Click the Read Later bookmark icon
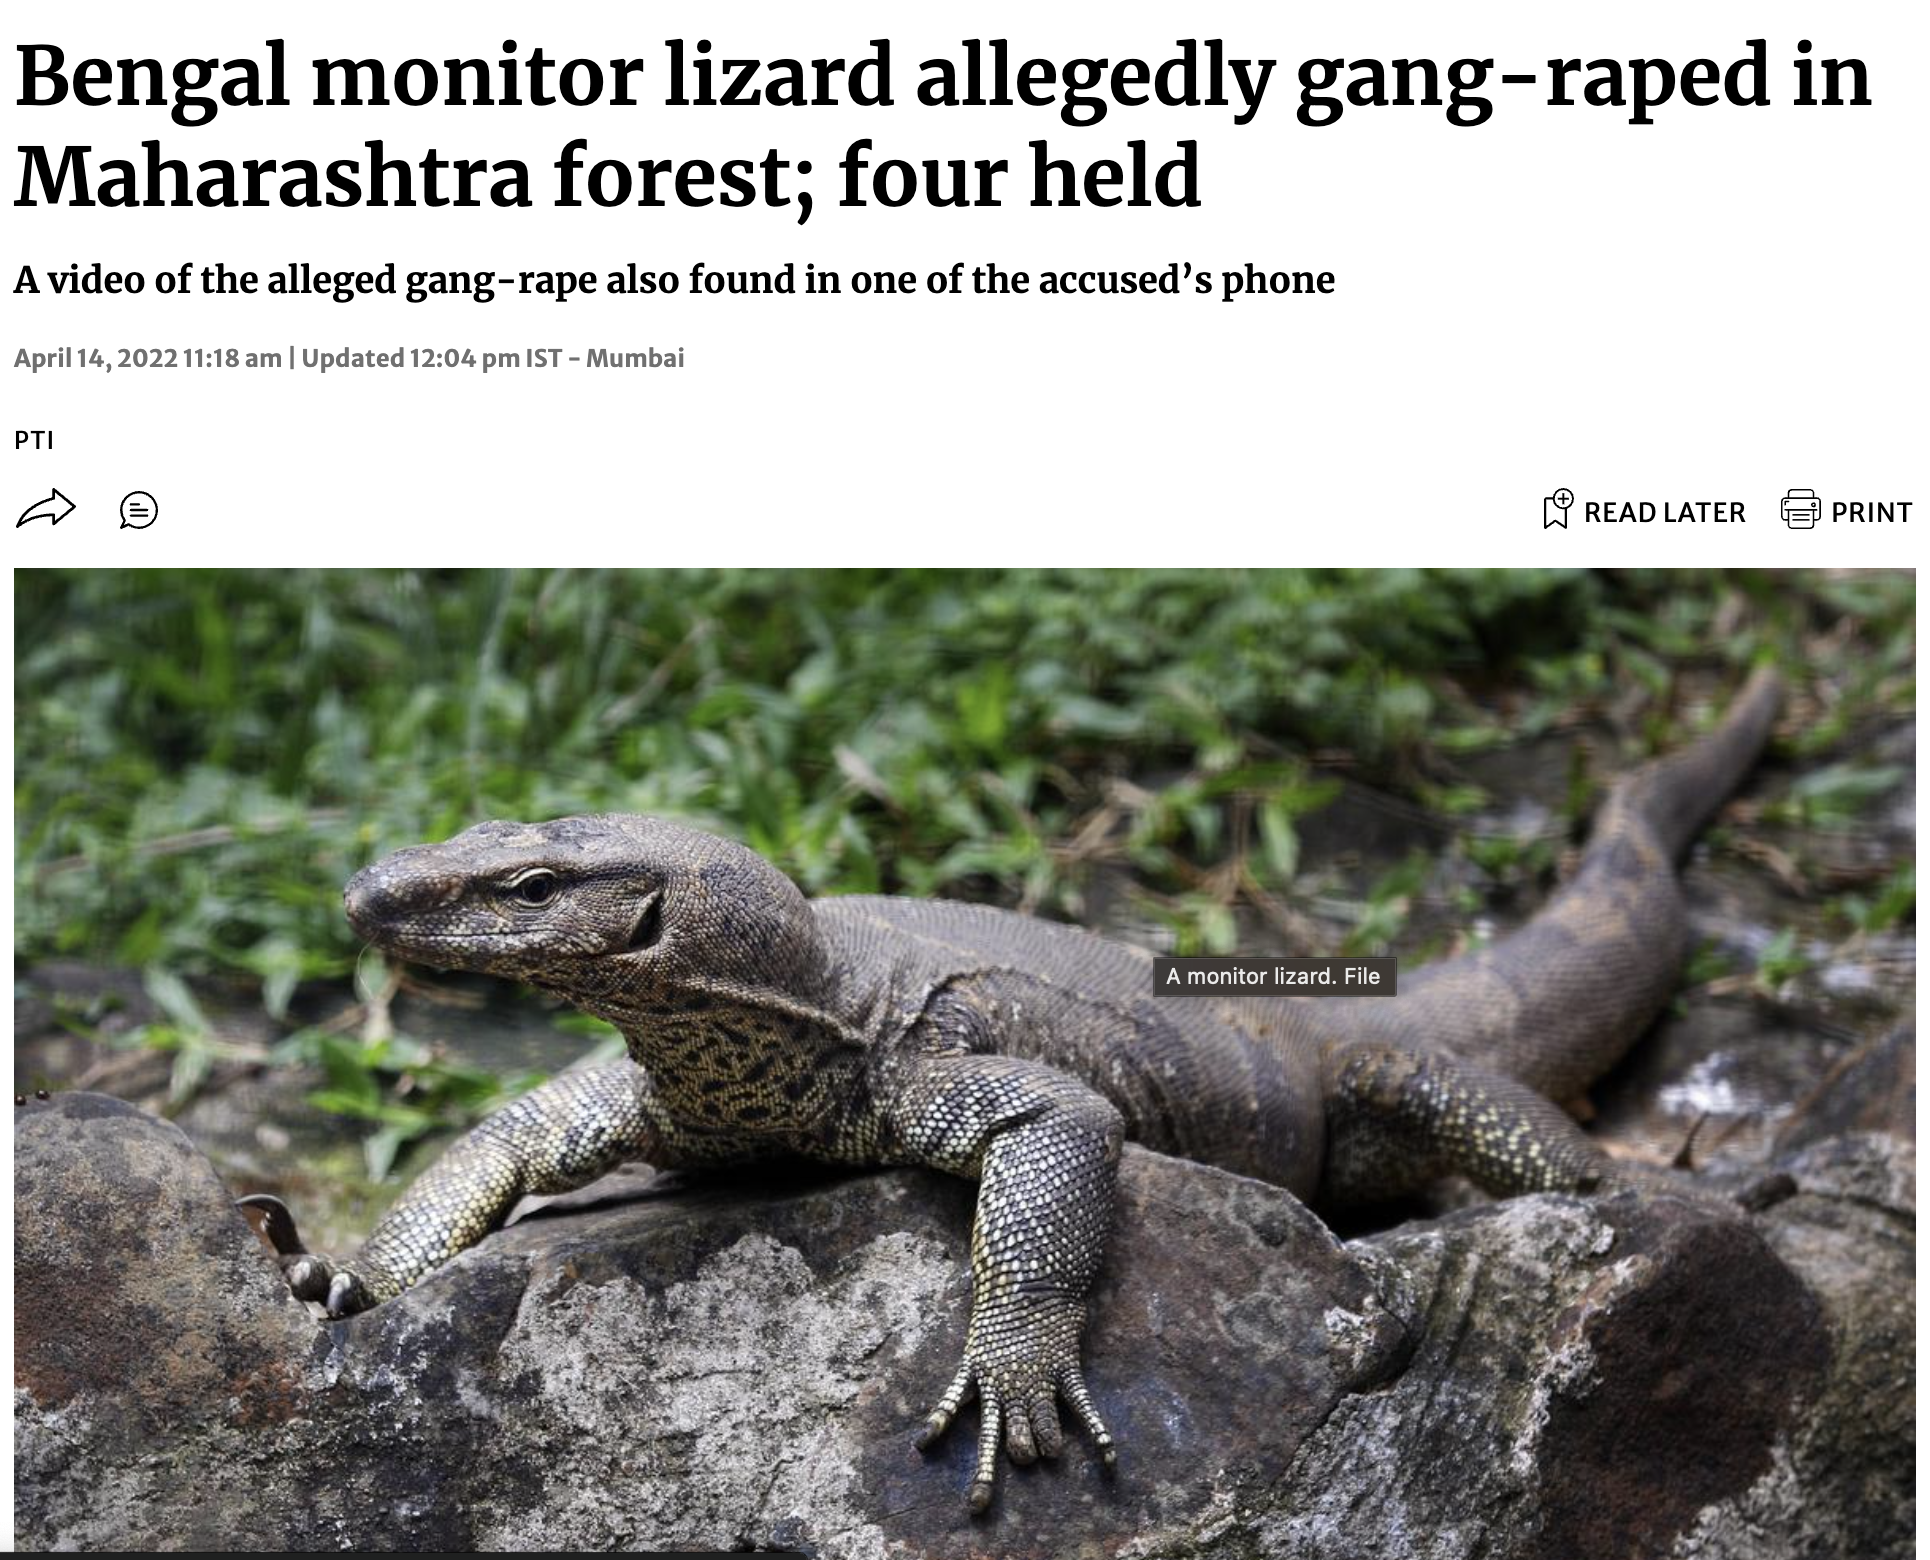 pyautogui.click(x=1557, y=510)
